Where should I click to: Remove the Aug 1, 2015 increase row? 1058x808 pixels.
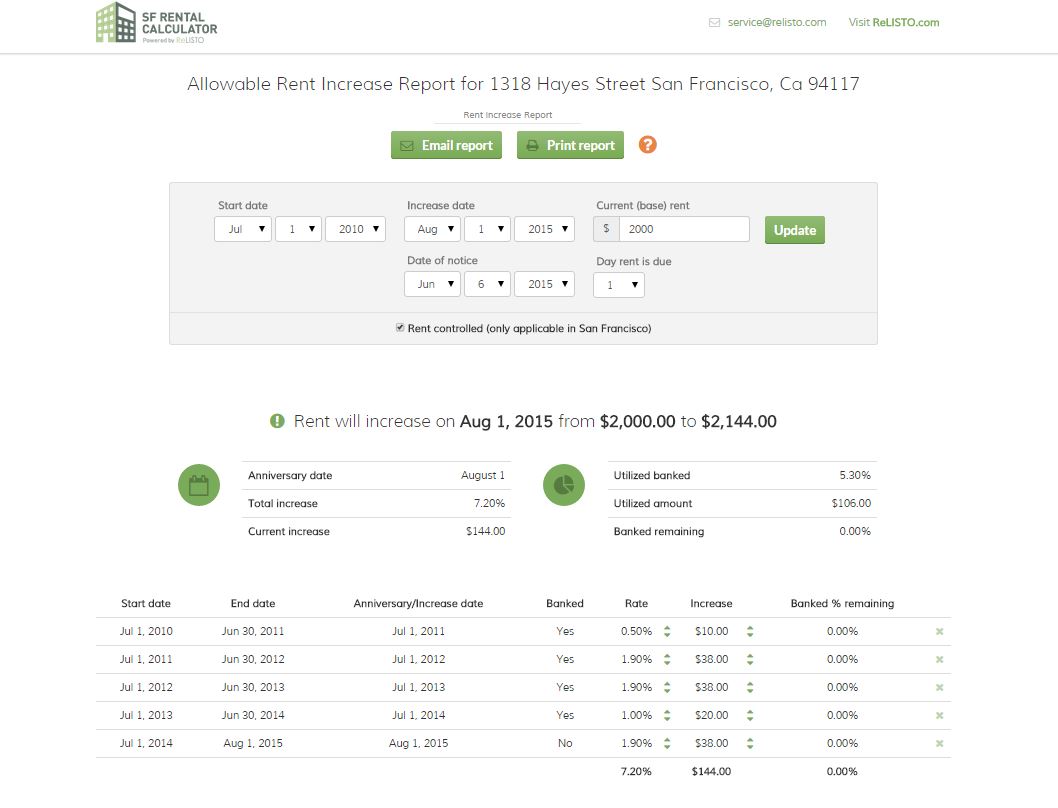point(939,744)
